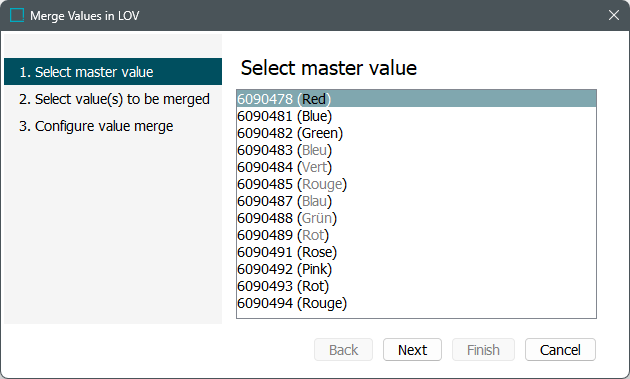The image size is (630, 379).
Task: Go to step 3 Configure value merge
Action: pyautogui.click(x=113, y=126)
